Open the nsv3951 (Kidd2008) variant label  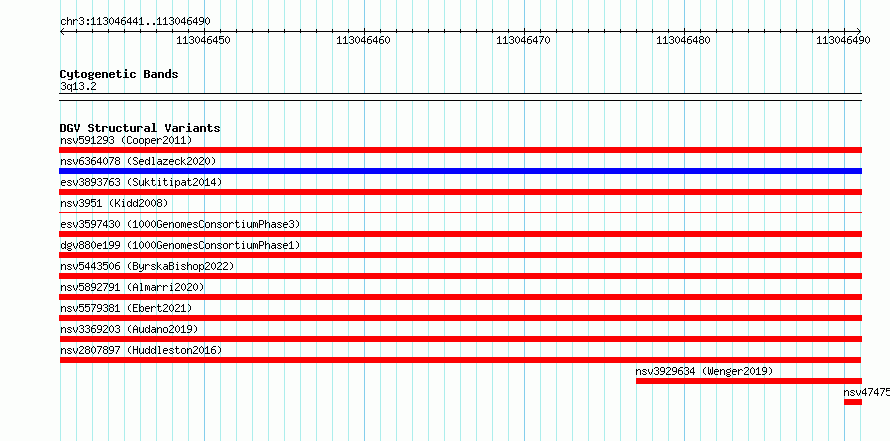(114, 203)
